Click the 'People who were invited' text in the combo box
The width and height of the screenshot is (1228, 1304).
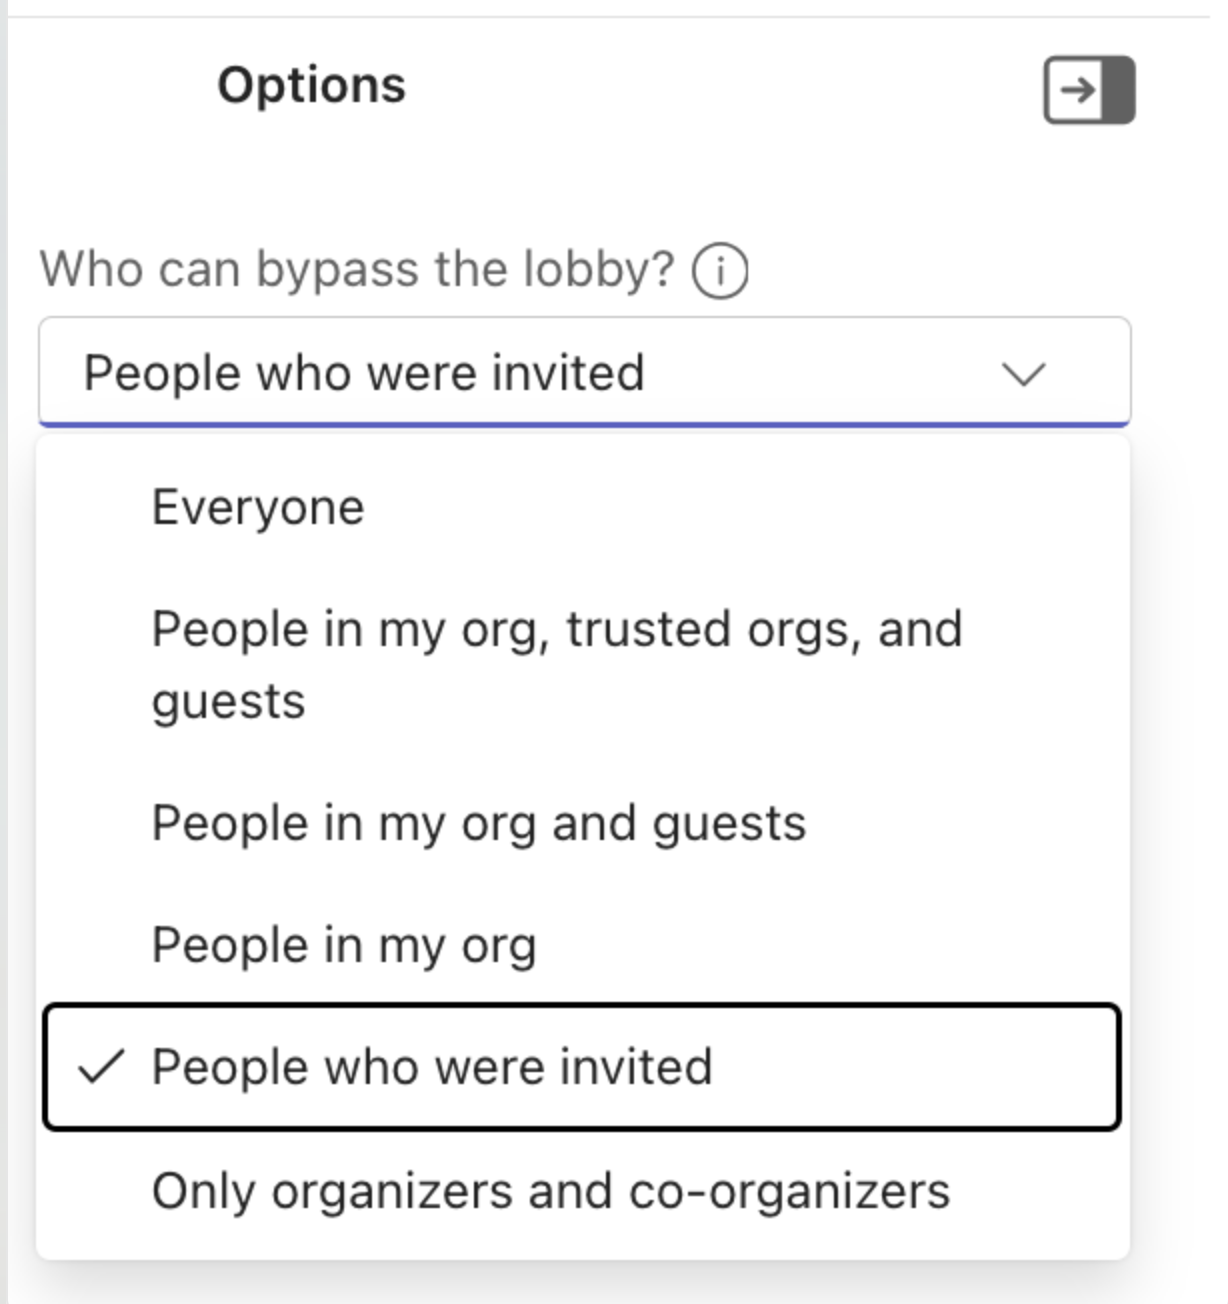[x=364, y=373]
